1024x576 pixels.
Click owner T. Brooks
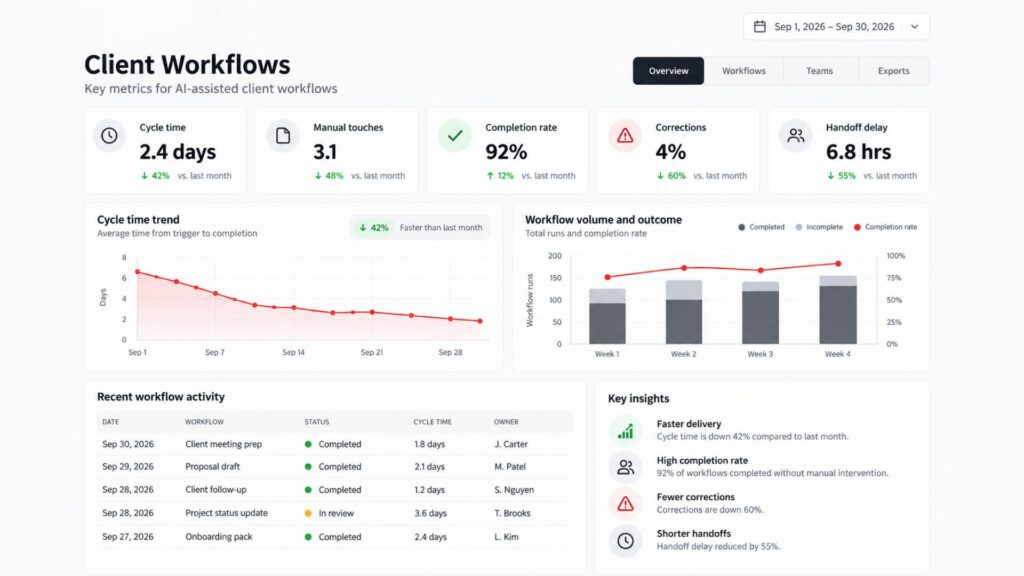click(513, 513)
